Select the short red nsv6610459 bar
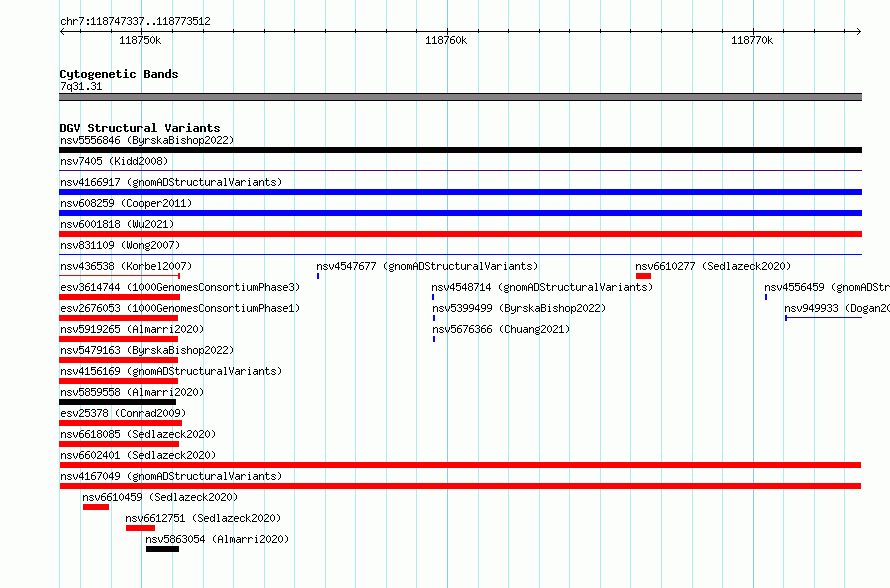Screen dimensions: 890x588 click(x=96, y=507)
